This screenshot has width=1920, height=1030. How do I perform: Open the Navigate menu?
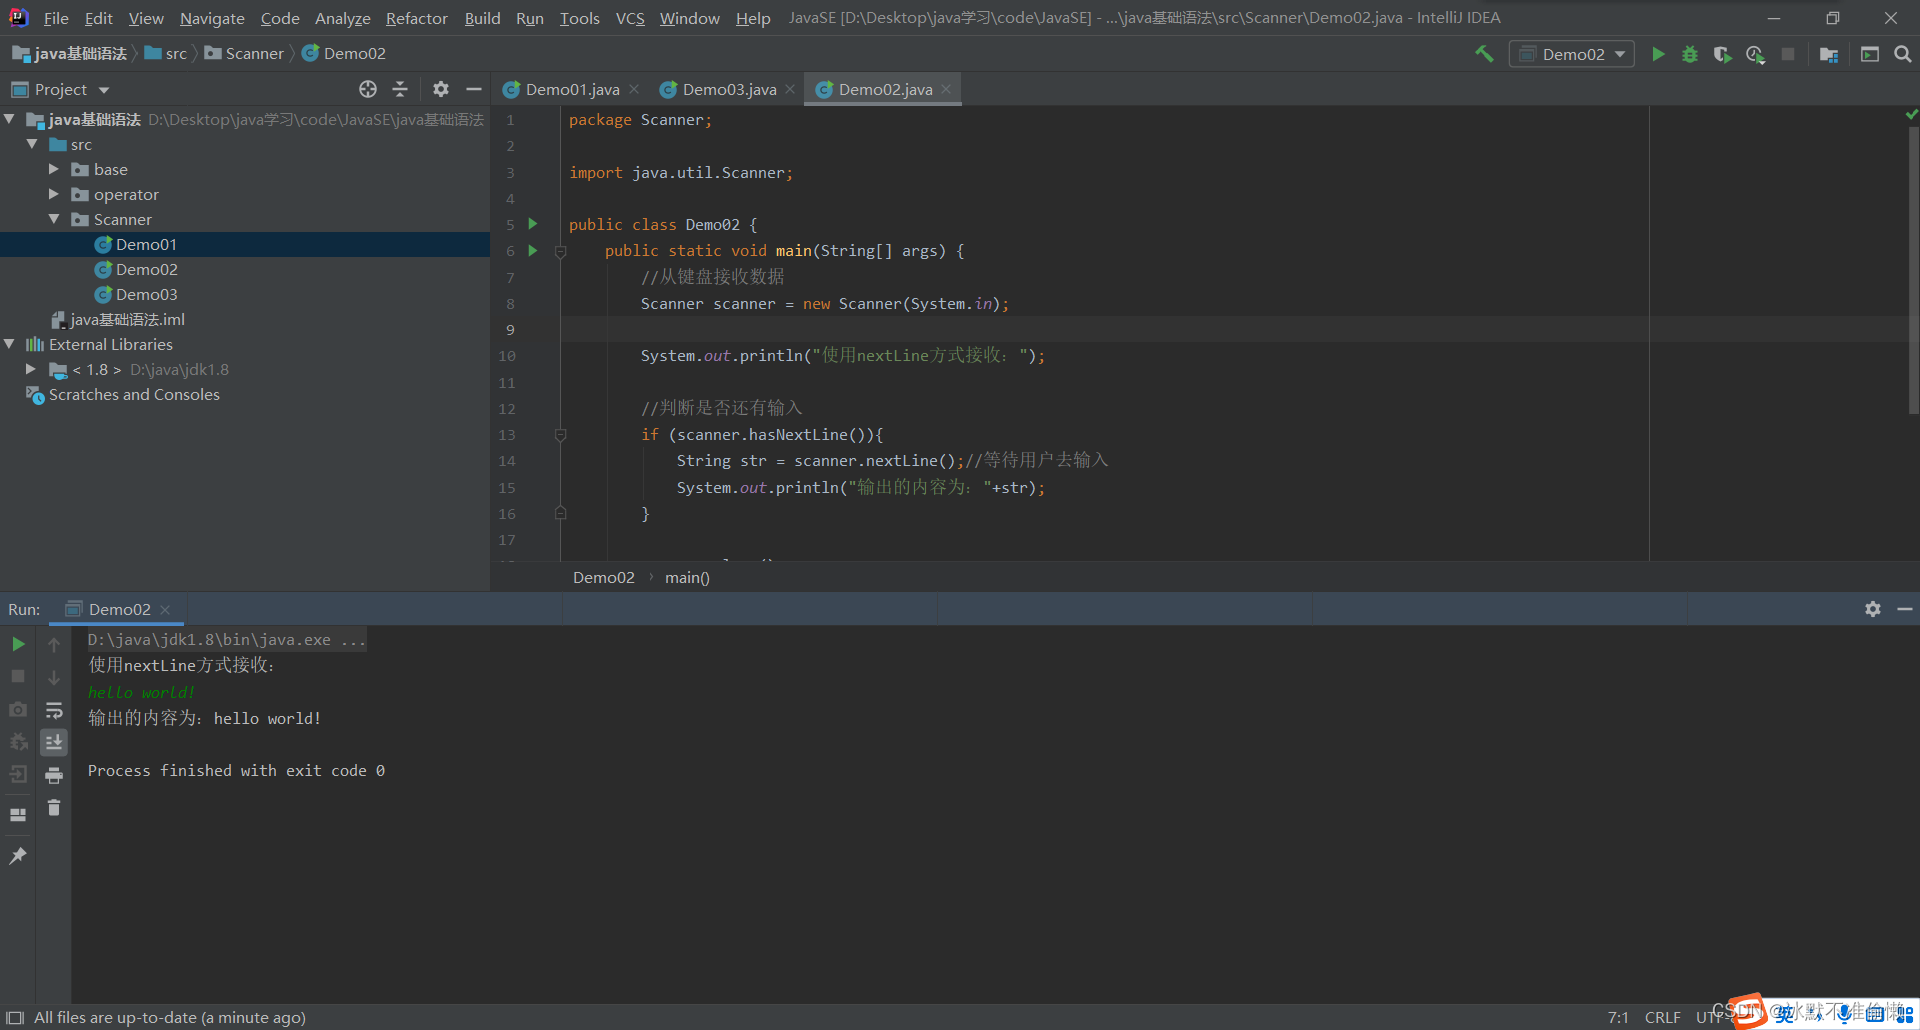tap(212, 18)
